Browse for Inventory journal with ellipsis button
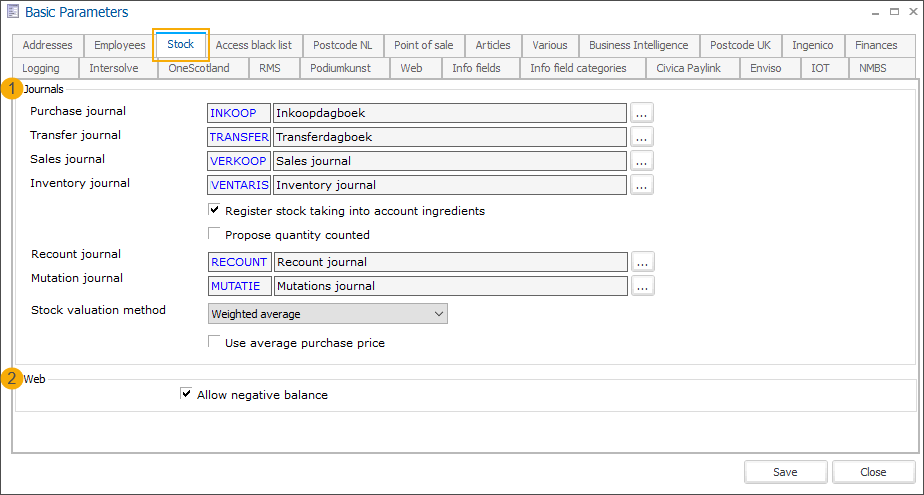Screen dimensions: 924x495 pos(642,185)
